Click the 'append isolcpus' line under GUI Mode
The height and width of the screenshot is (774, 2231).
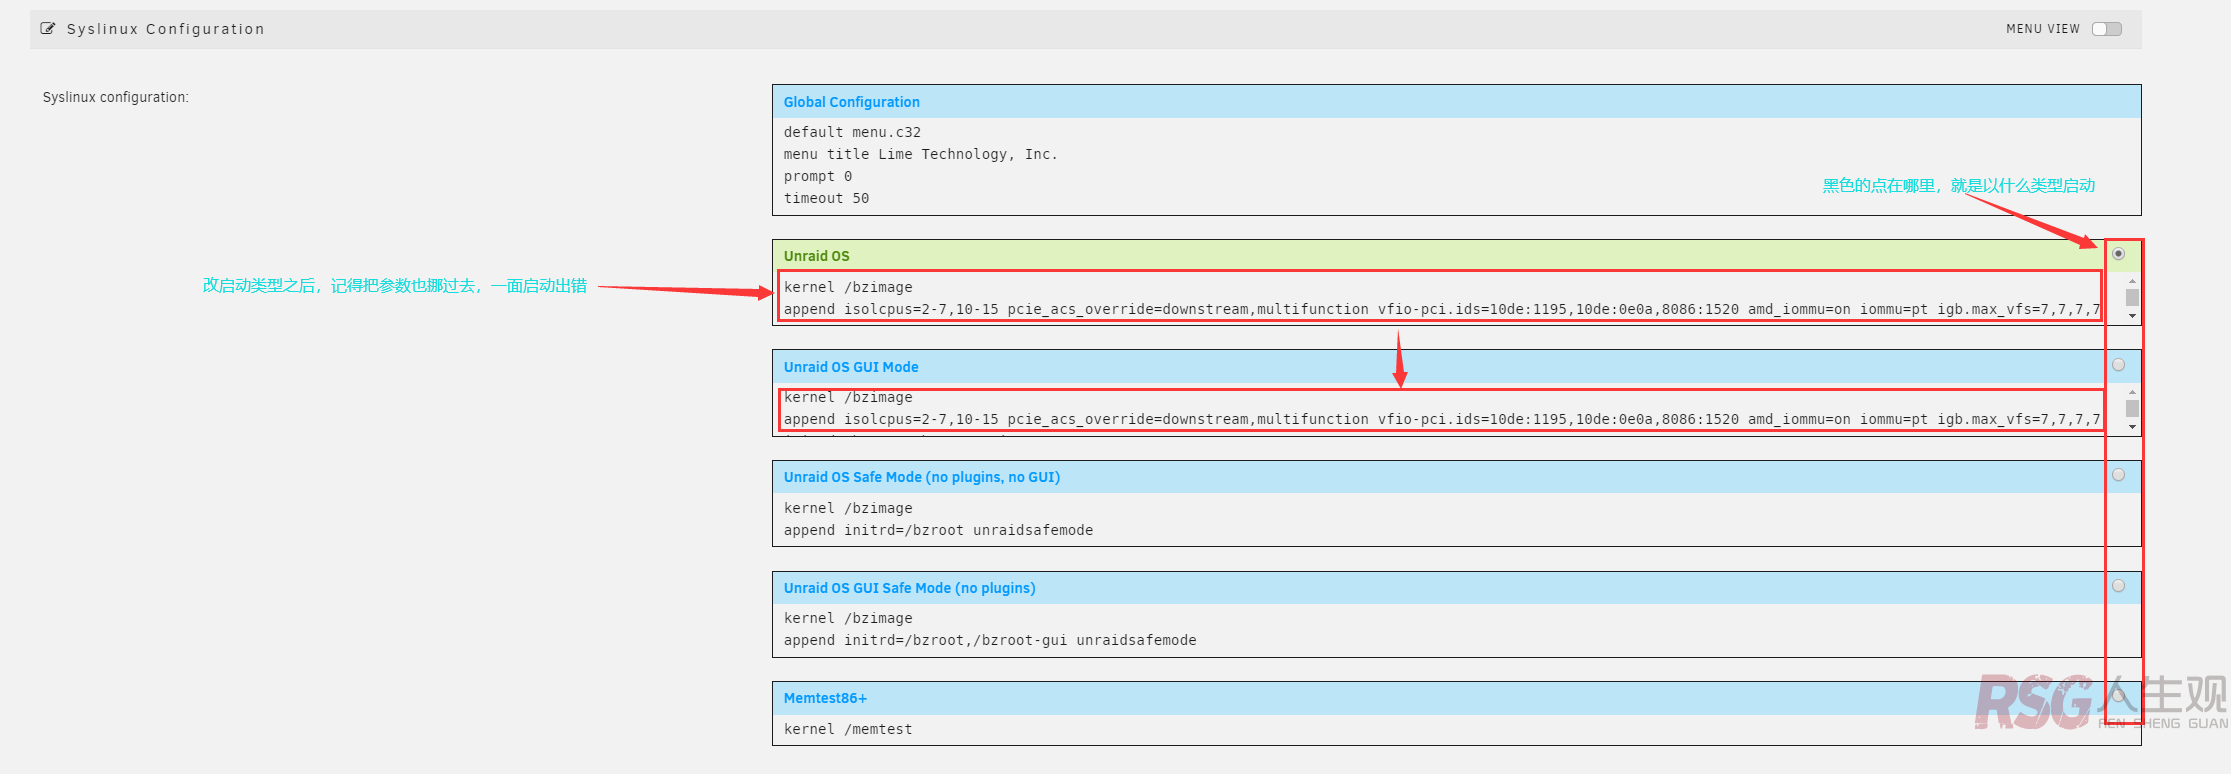(1441, 419)
